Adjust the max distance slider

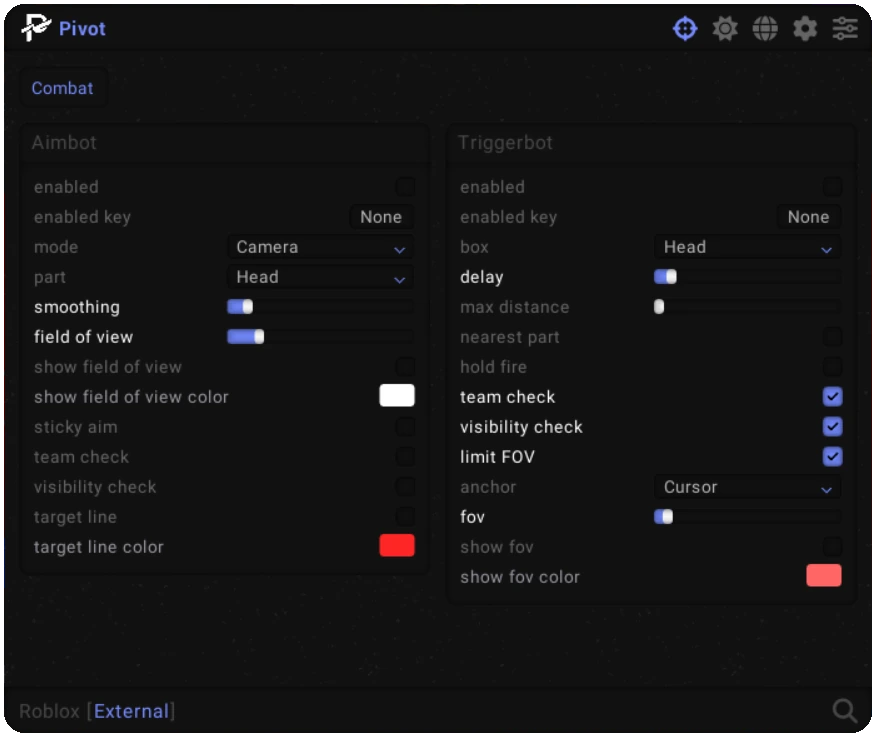tap(748, 307)
